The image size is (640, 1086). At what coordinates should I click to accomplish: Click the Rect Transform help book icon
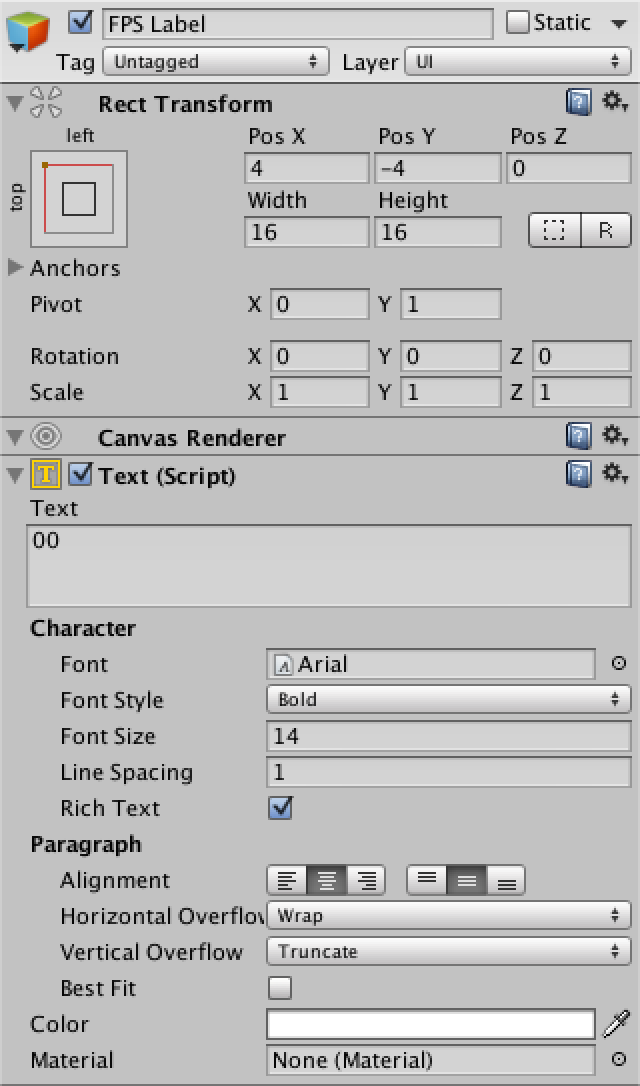point(578,102)
